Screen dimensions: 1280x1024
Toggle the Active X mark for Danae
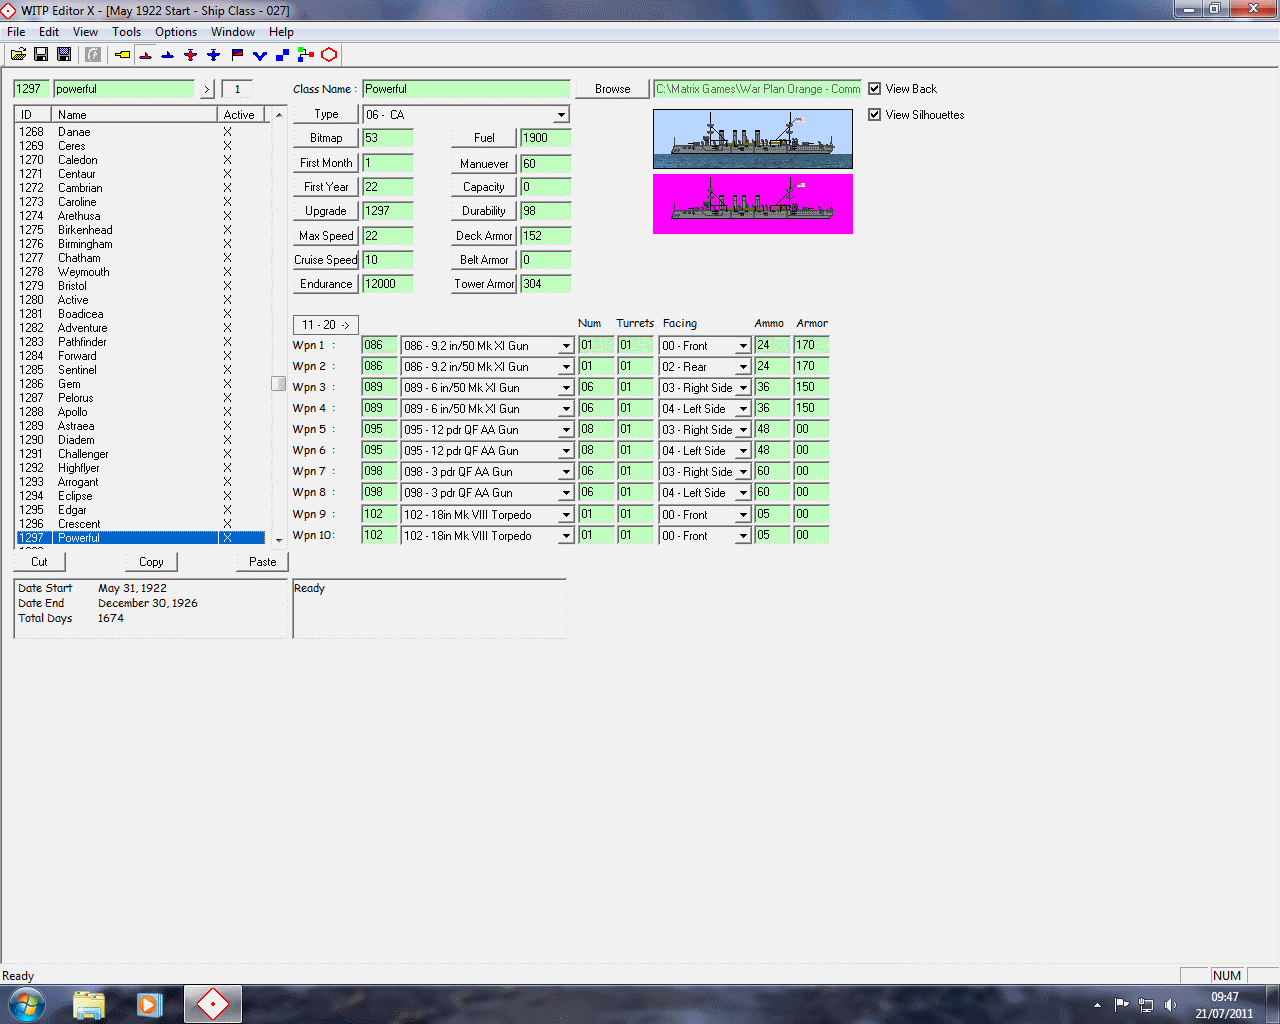(x=227, y=132)
